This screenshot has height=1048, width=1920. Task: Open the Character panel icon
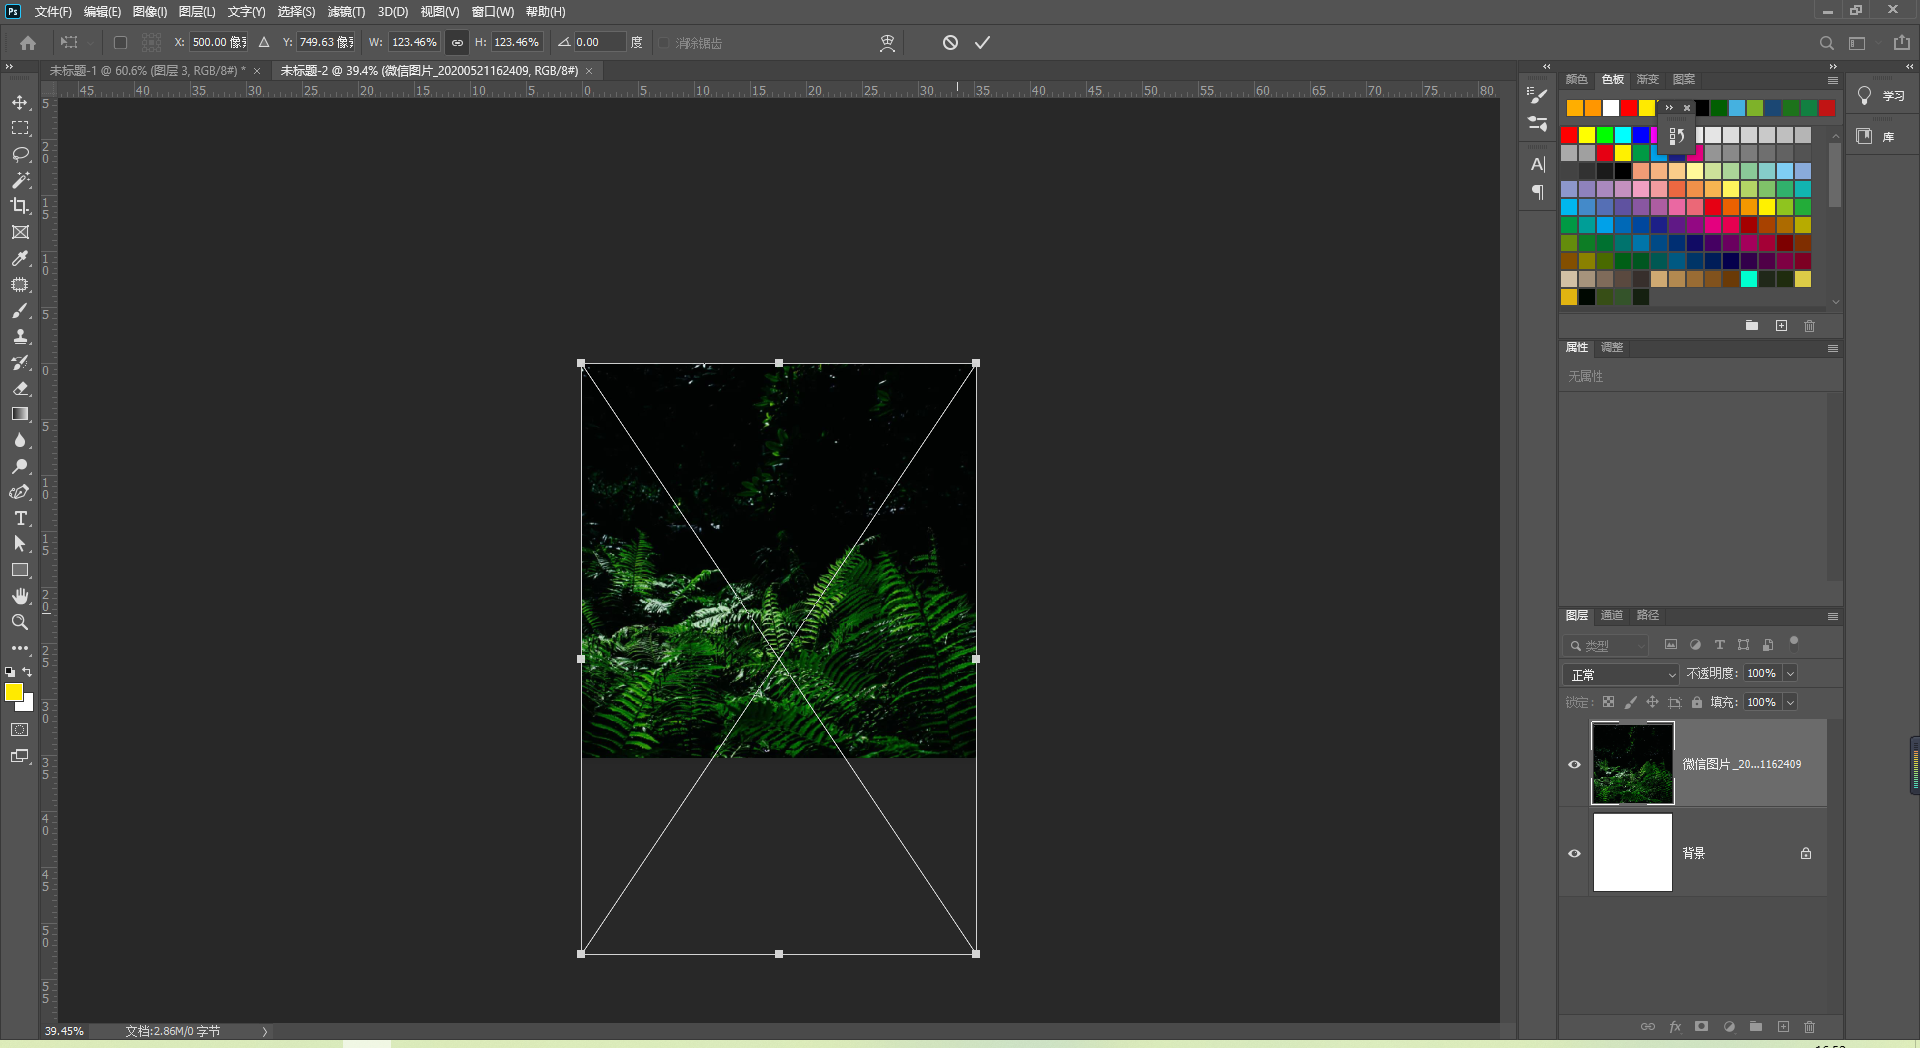point(1538,164)
